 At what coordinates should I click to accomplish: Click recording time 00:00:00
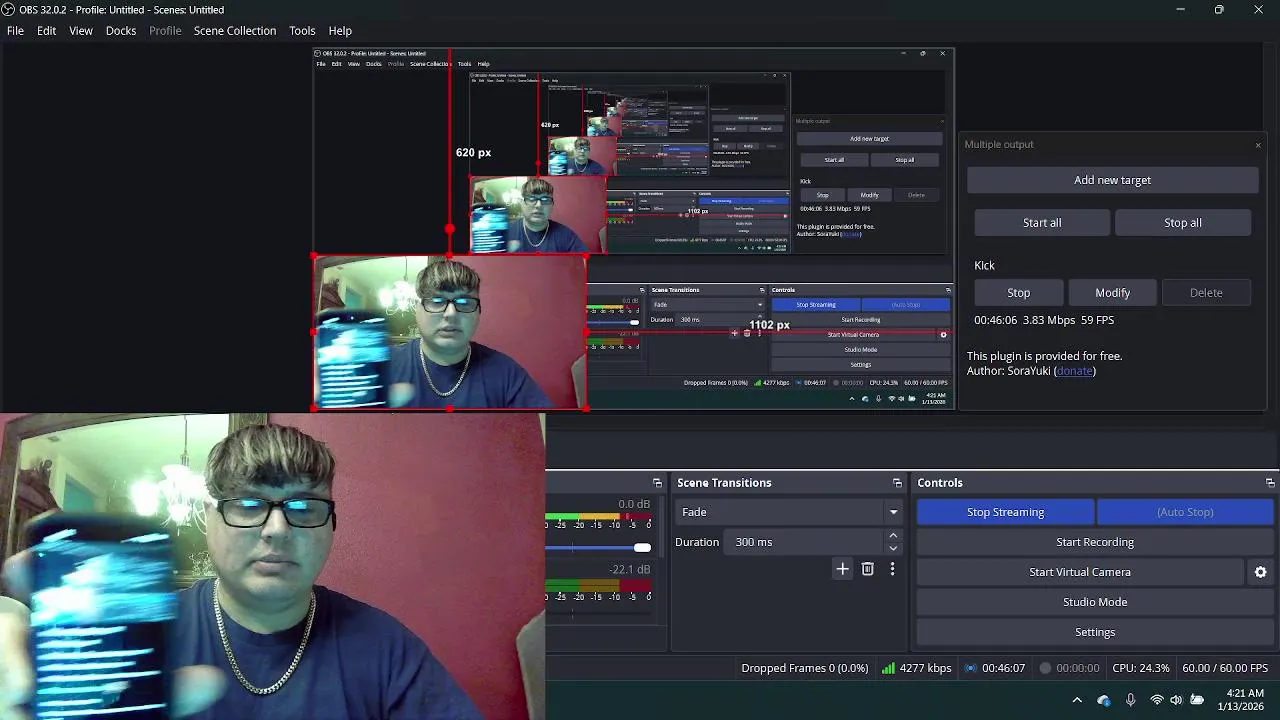point(1078,668)
